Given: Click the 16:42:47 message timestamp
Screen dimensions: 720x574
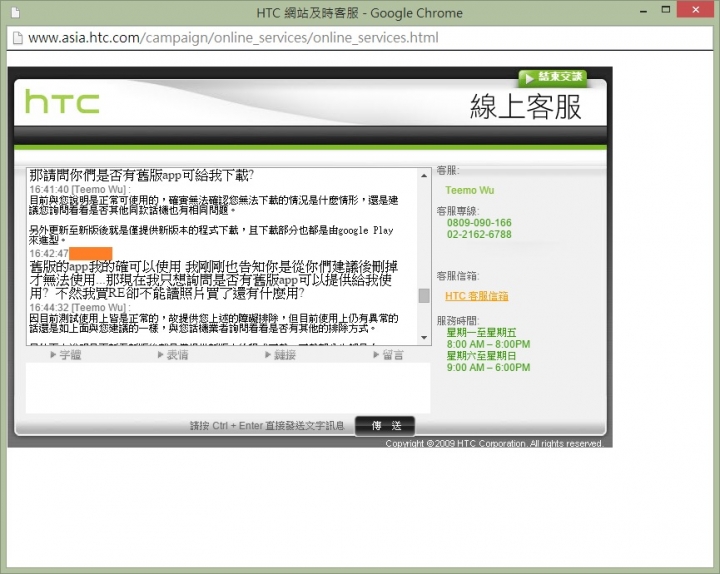Looking at the screenshot, I should [49, 253].
